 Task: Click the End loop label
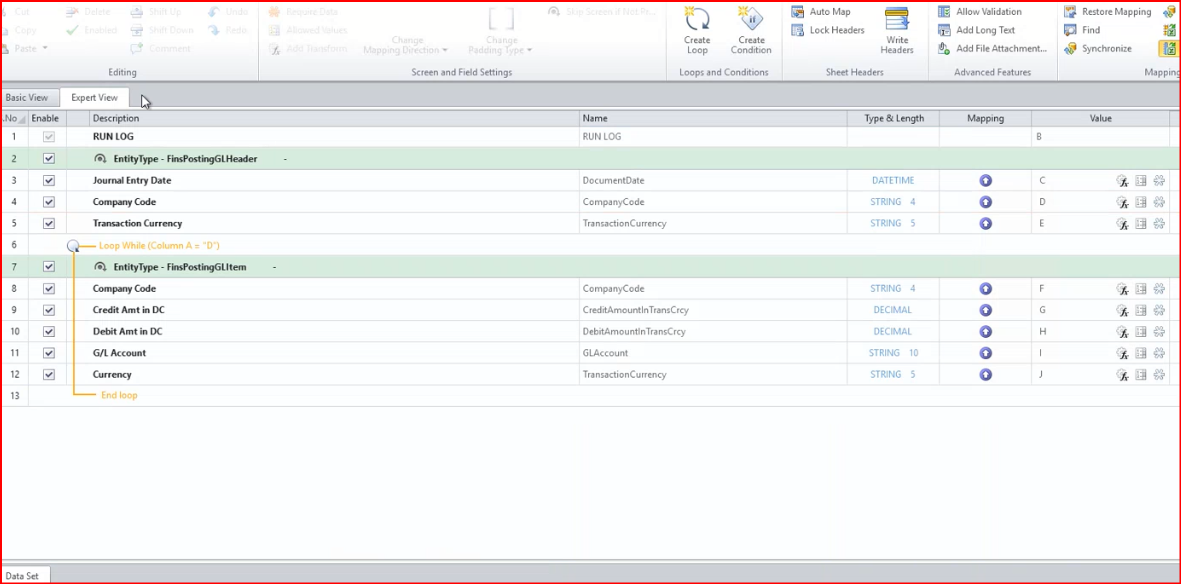click(x=119, y=395)
